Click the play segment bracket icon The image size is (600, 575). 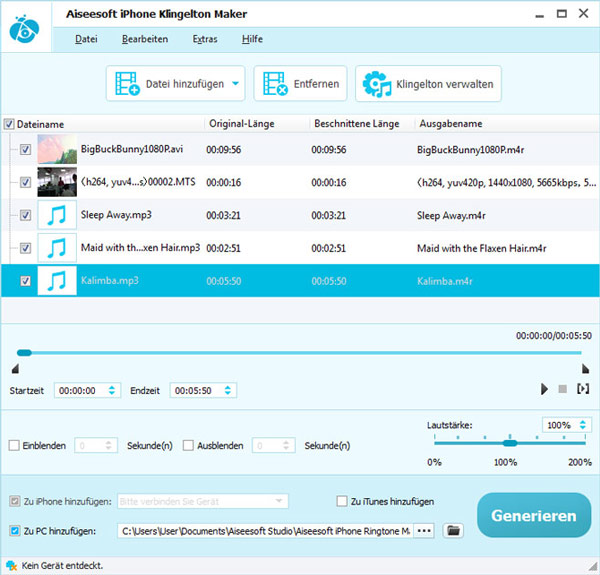click(583, 389)
